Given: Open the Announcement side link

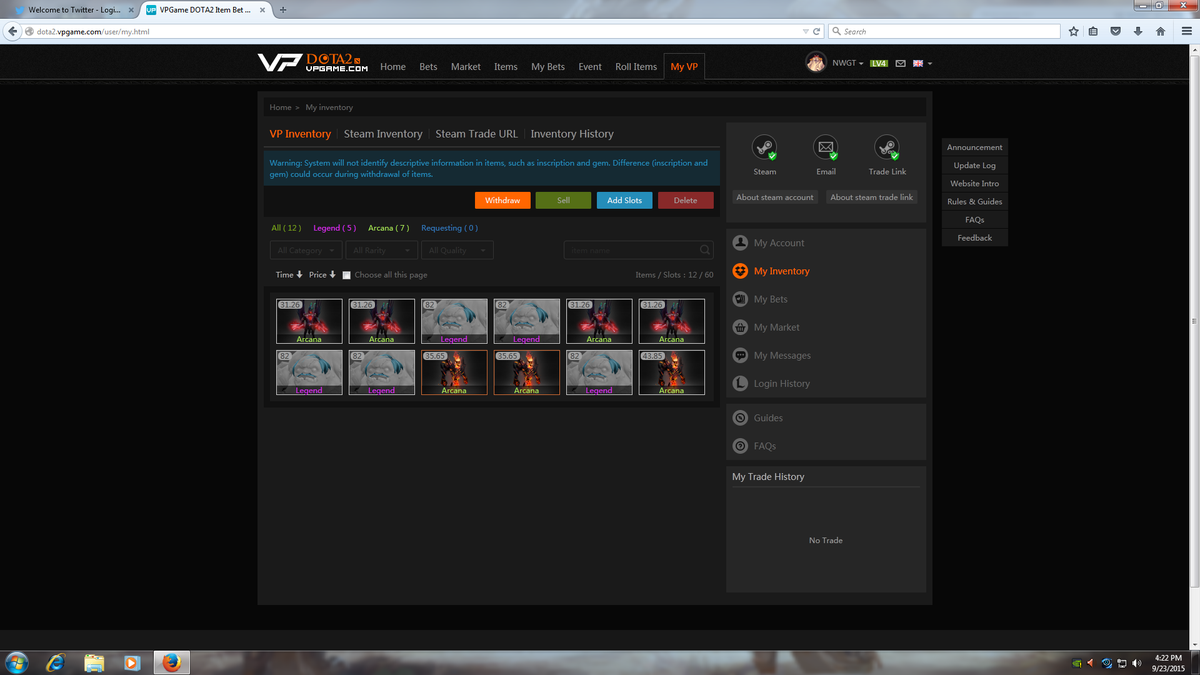Looking at the screenshot, I should tap(974, 147).
